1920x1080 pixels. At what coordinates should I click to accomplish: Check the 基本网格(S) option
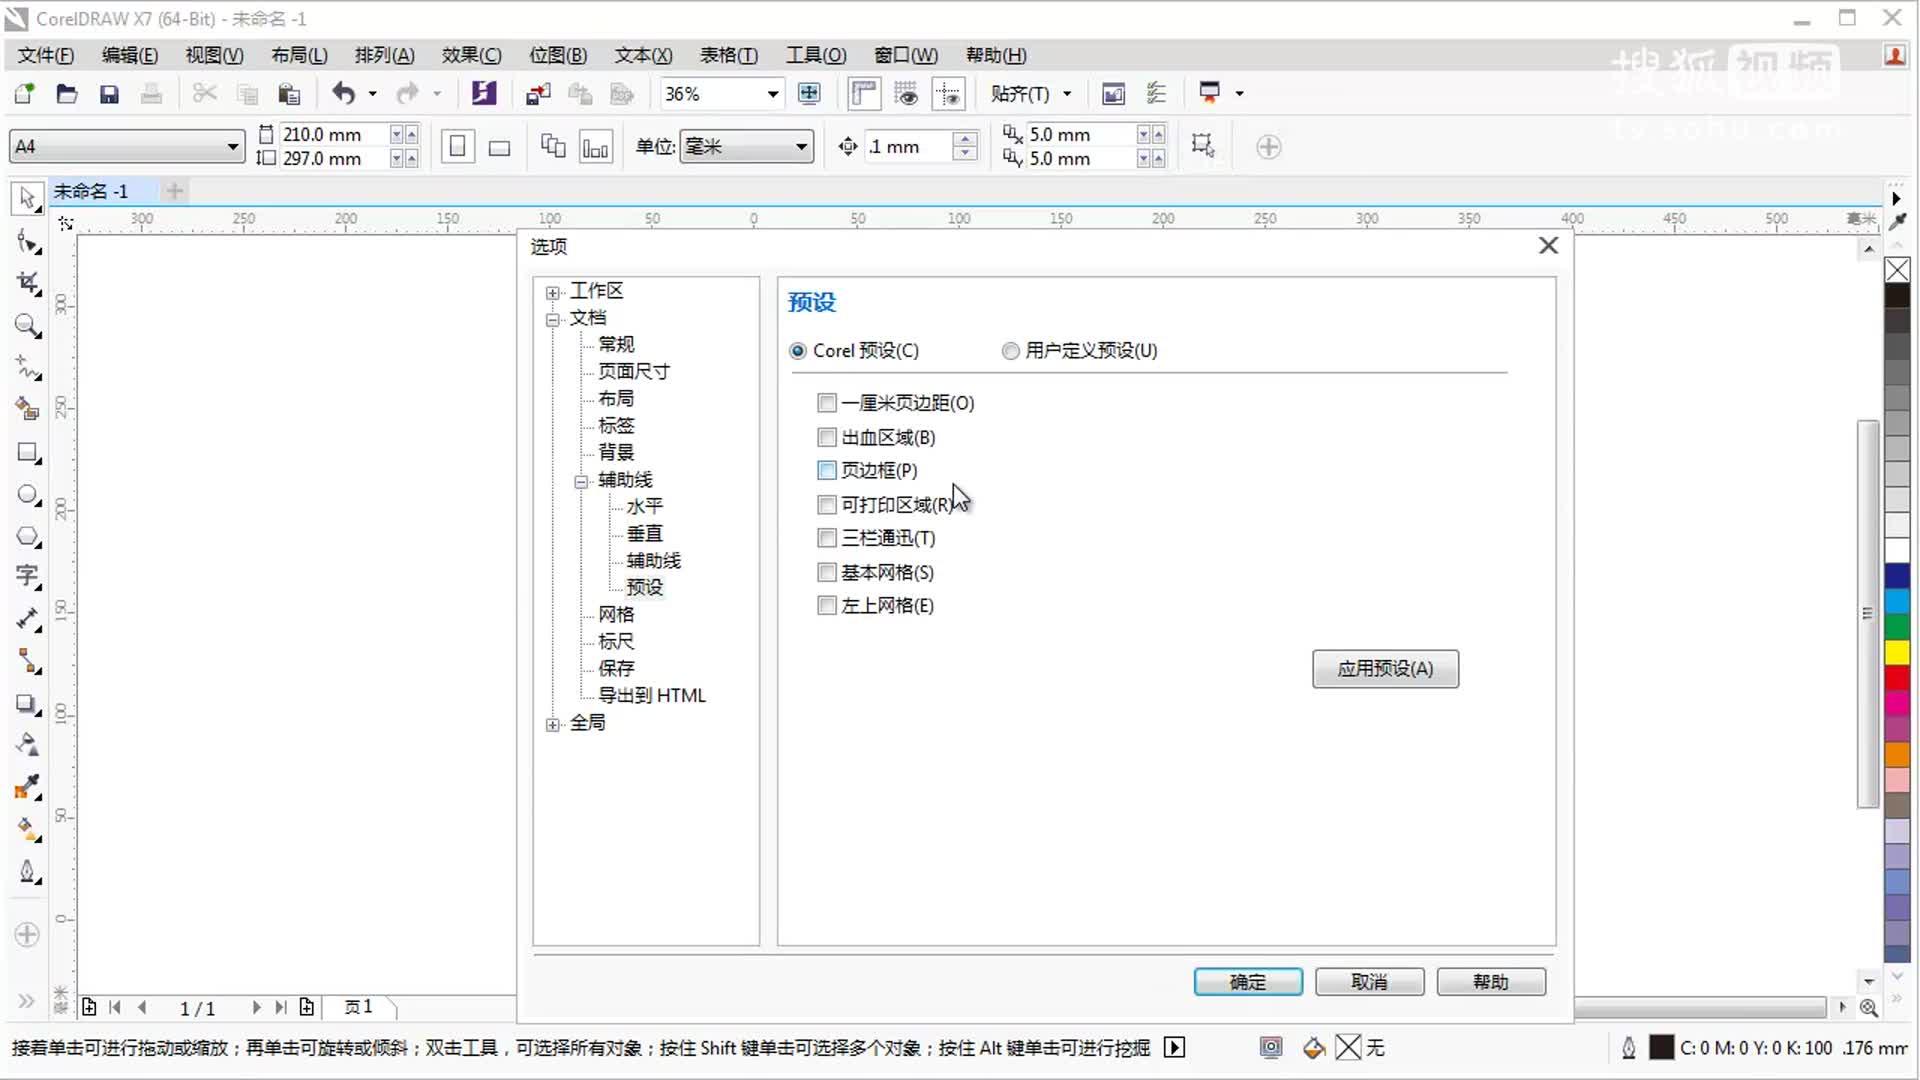tap(826, 572)
